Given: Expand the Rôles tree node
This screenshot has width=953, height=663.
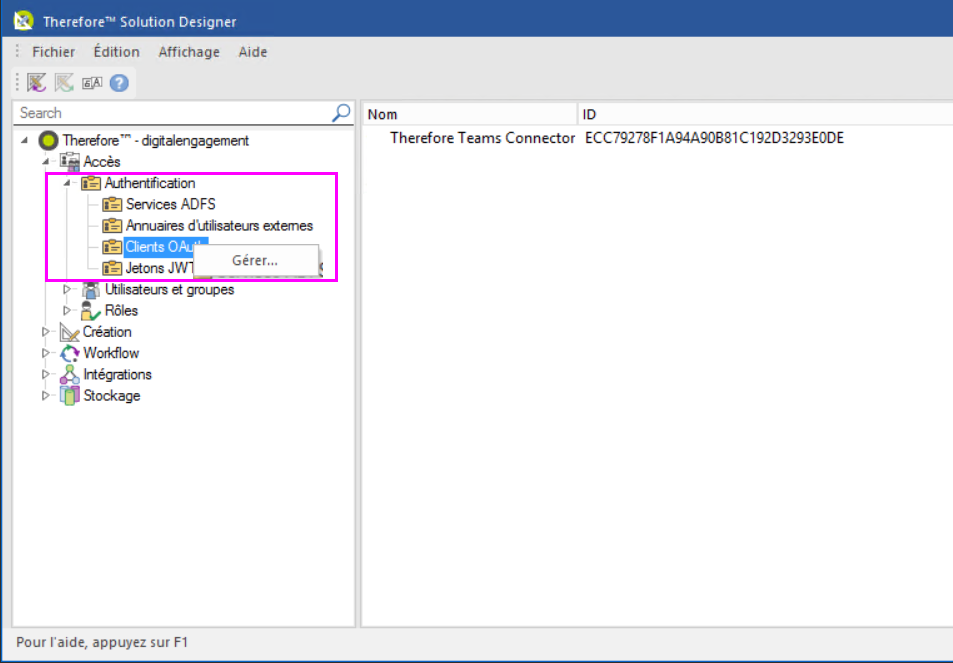Looking at the screenshot, I should [x=67, y=311].
